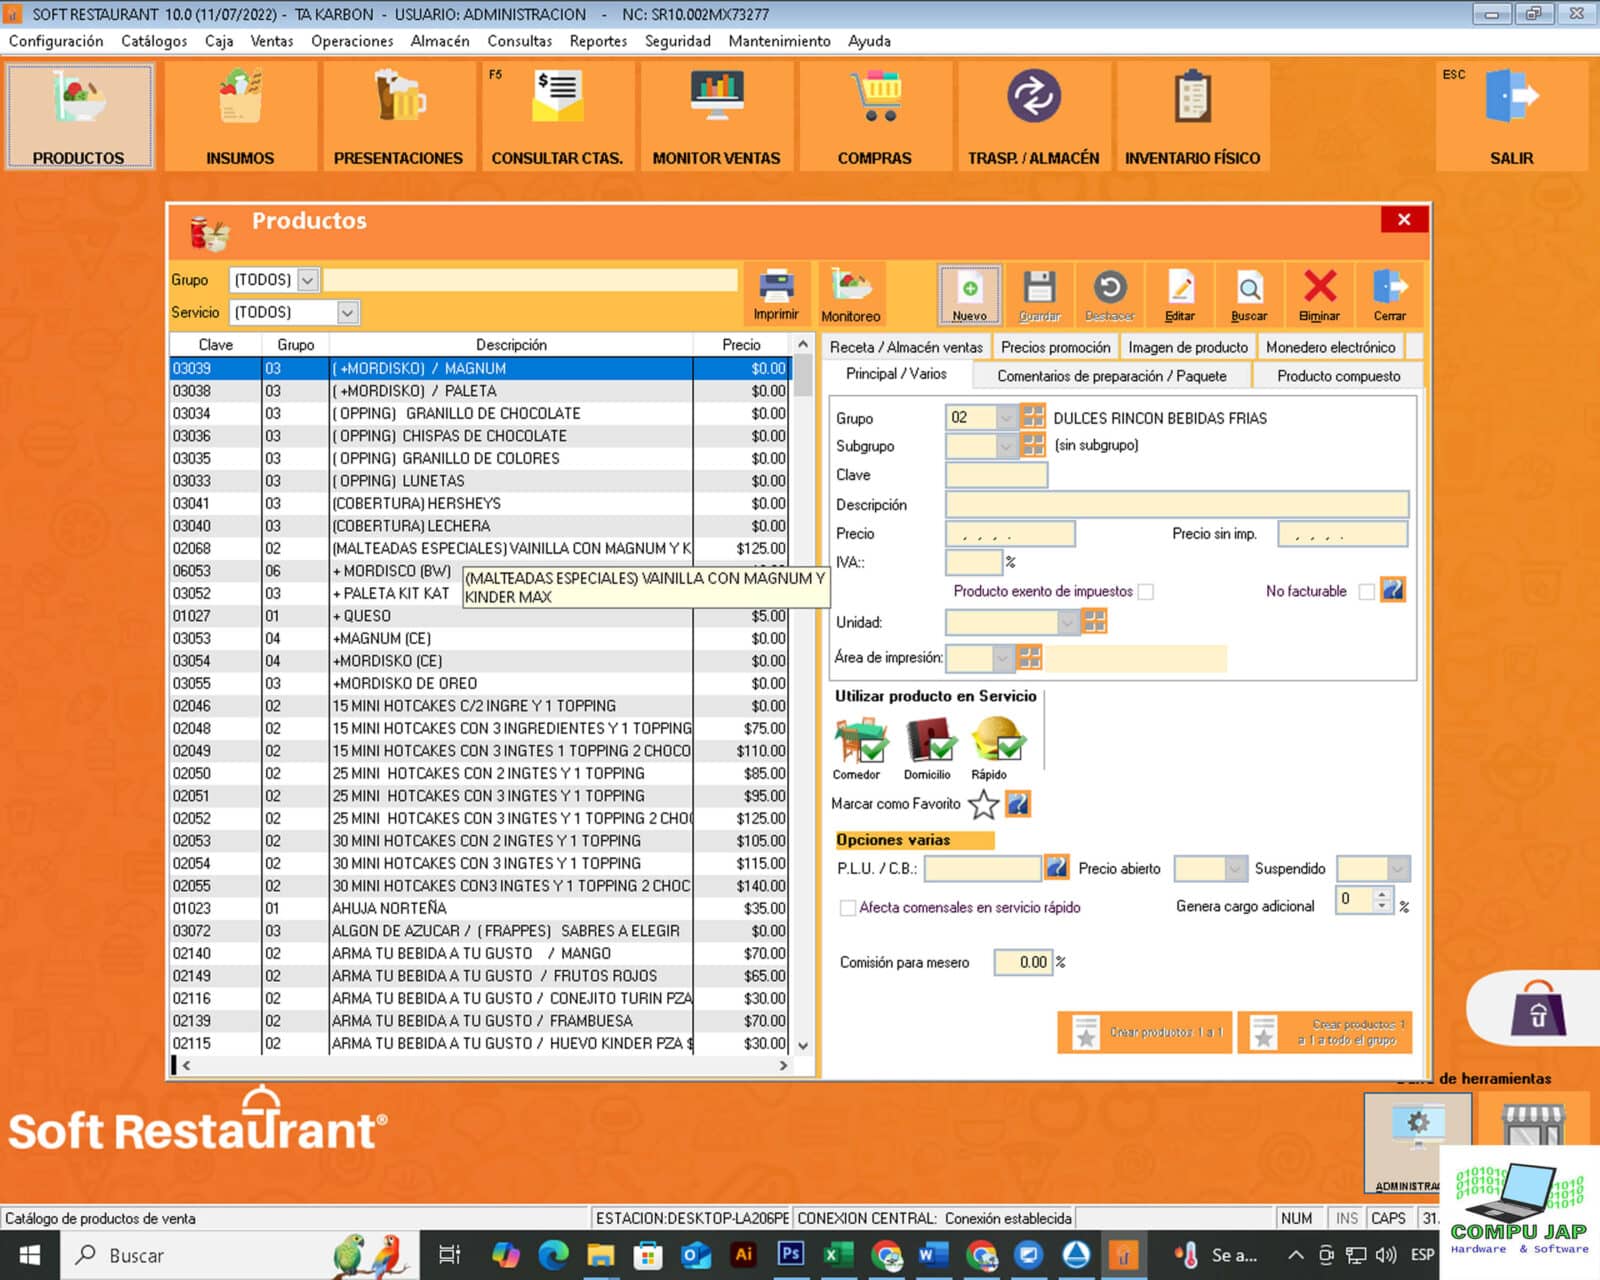Open the Presentaciones module

[398, 115]
